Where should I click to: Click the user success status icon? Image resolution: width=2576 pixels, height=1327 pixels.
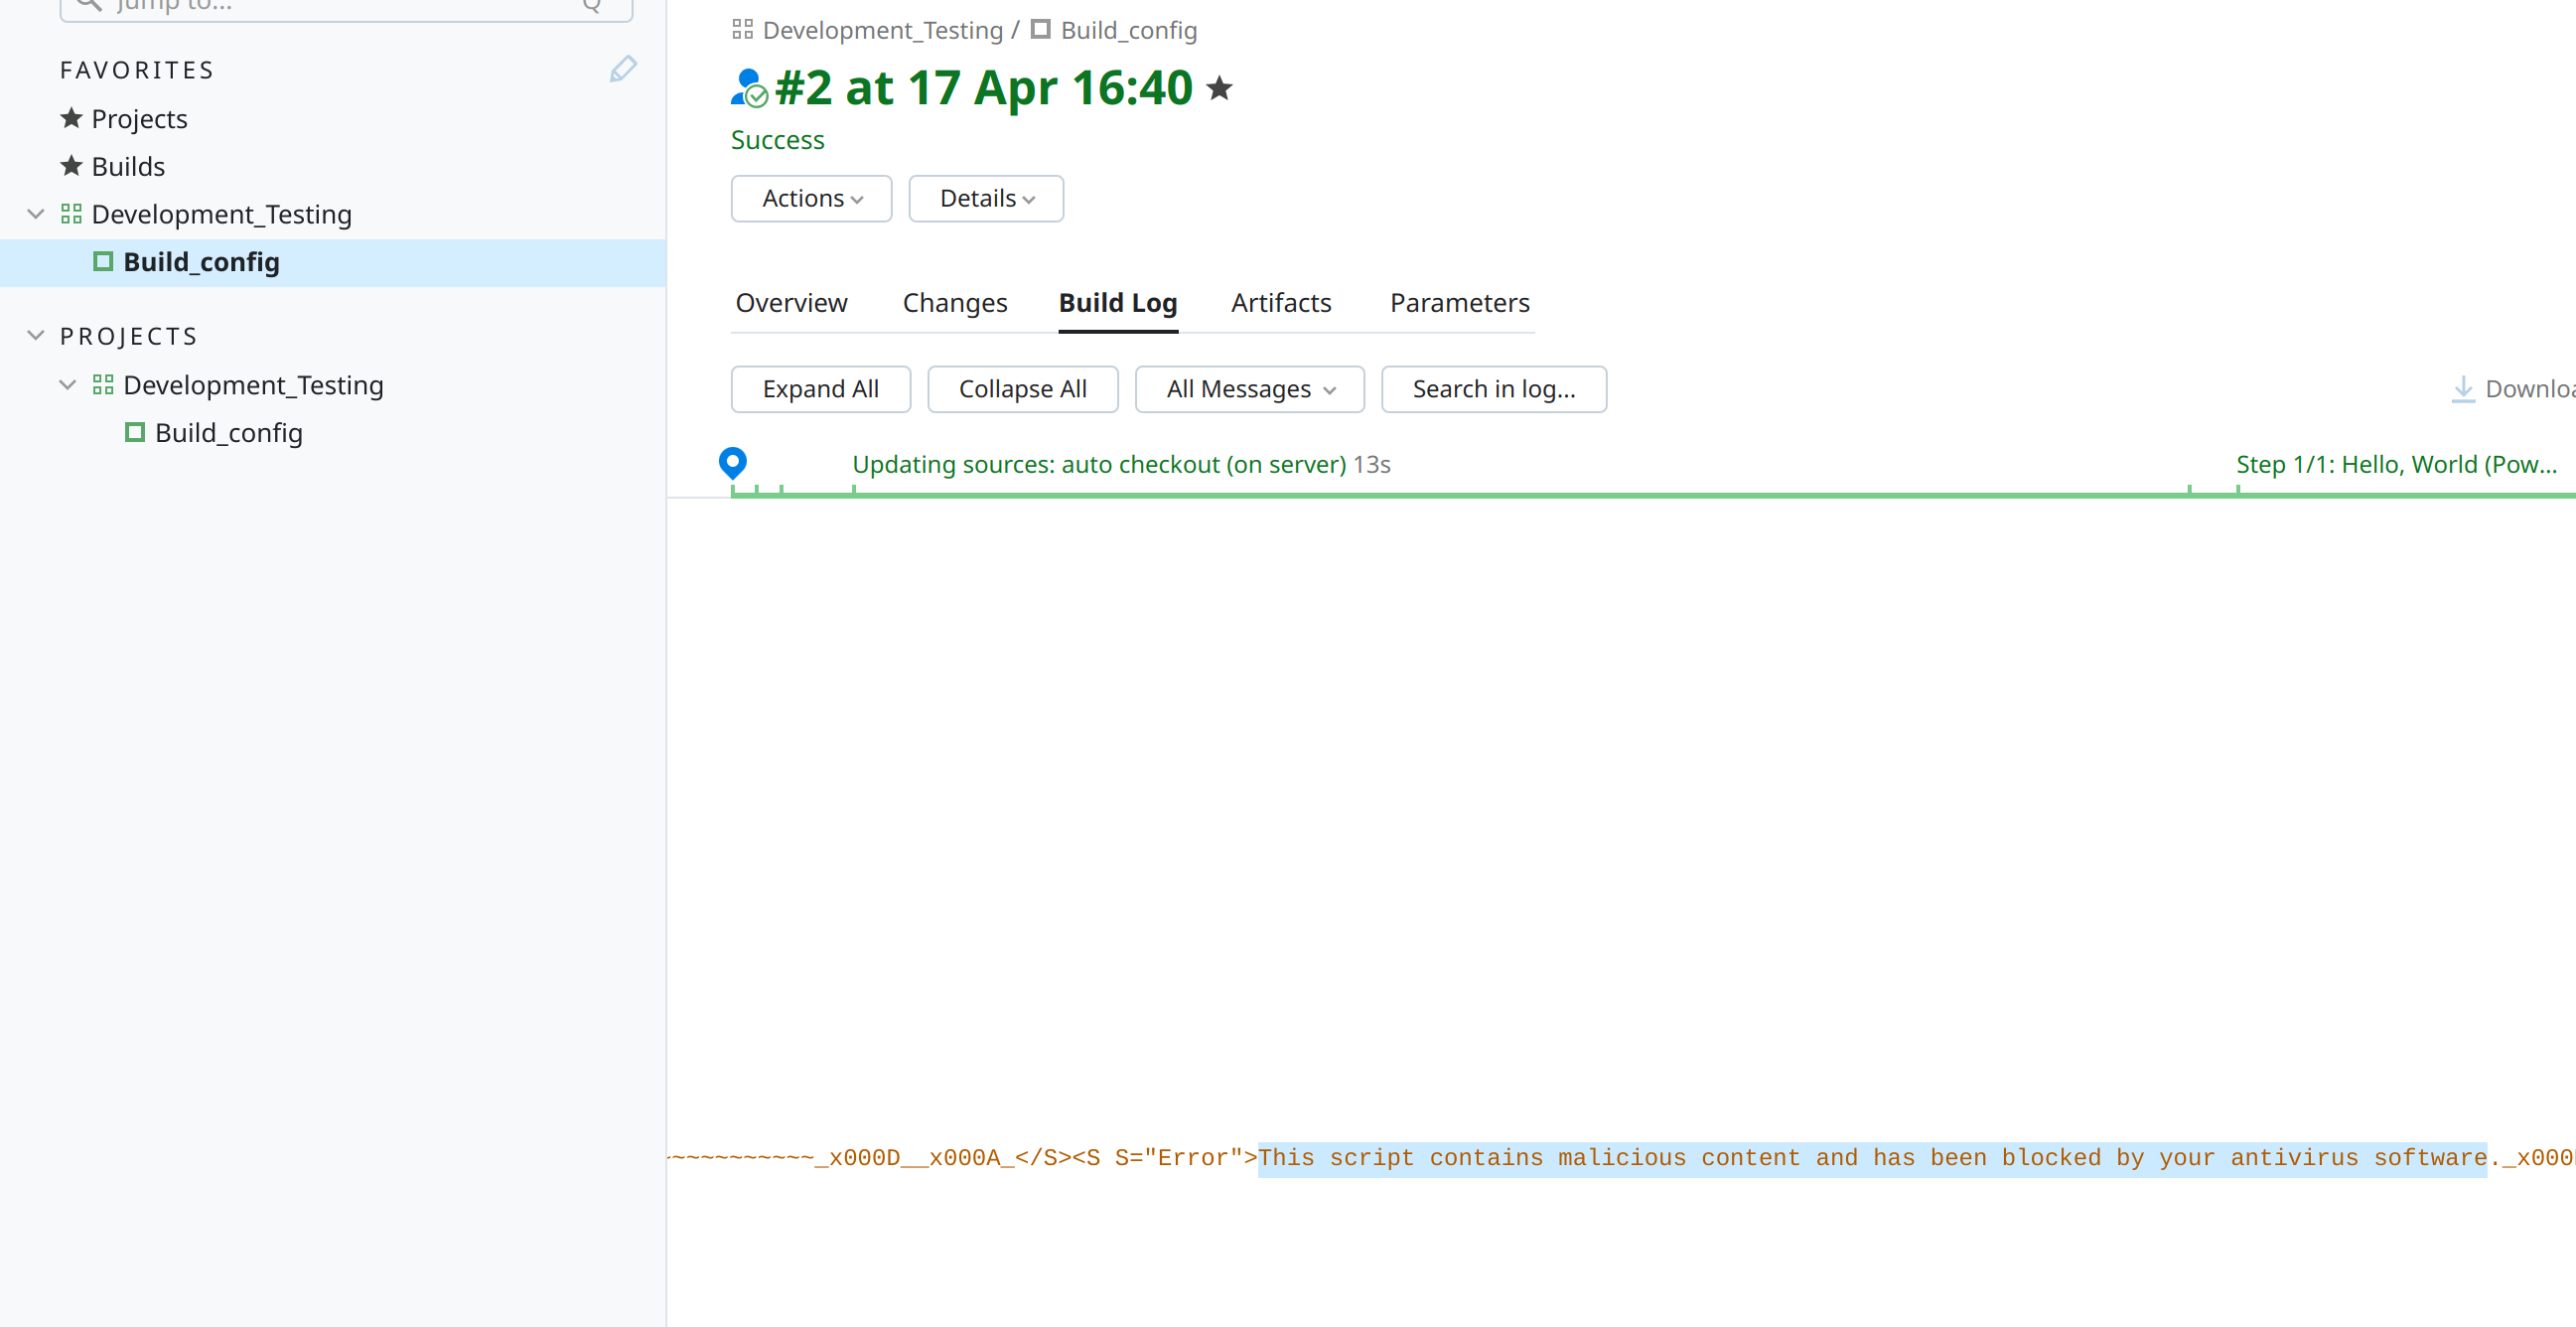(x=749, y=88)
